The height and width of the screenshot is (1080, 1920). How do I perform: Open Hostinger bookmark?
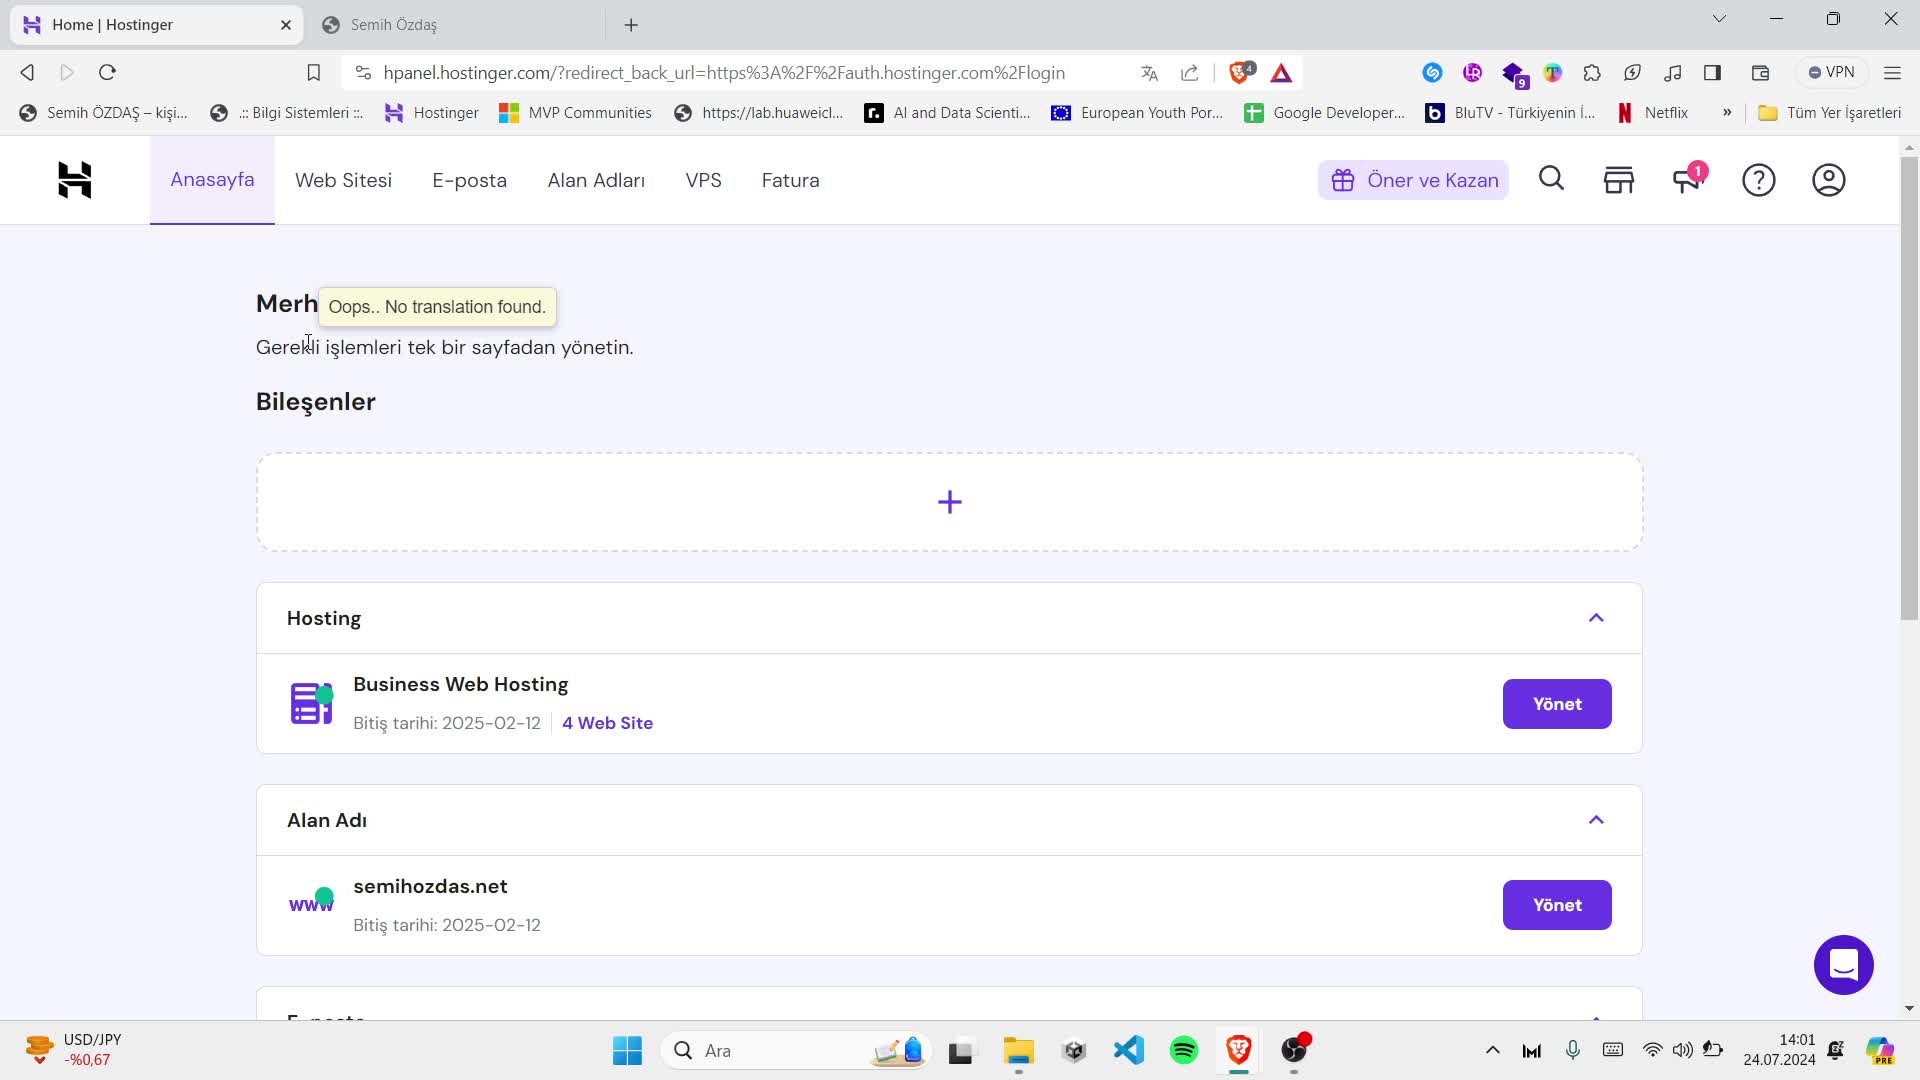pos(432,113)
